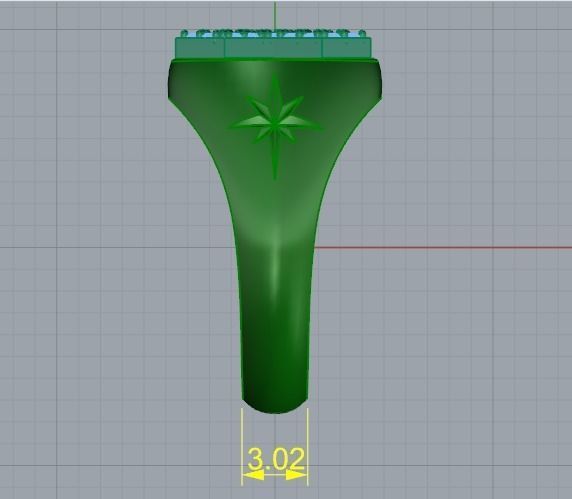This screenshot has height=499, width=572.
Task: Click the right yellow dimension arrowhead
Action: tap(297, 474)
